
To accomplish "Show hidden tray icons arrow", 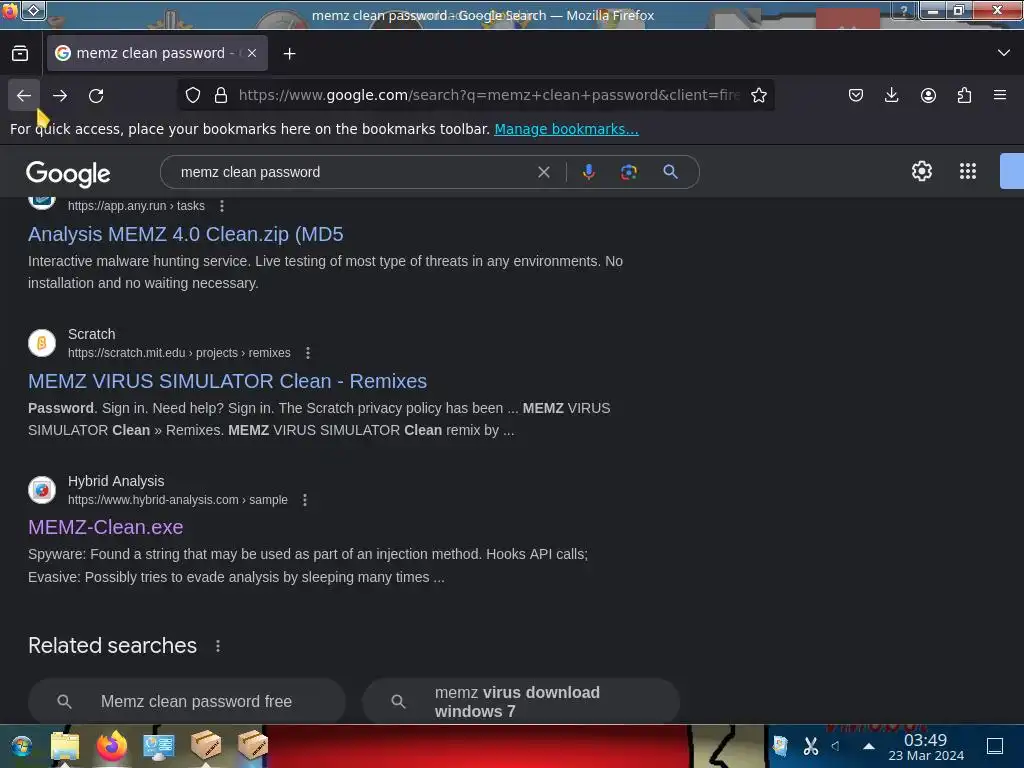I will (869, 746).
